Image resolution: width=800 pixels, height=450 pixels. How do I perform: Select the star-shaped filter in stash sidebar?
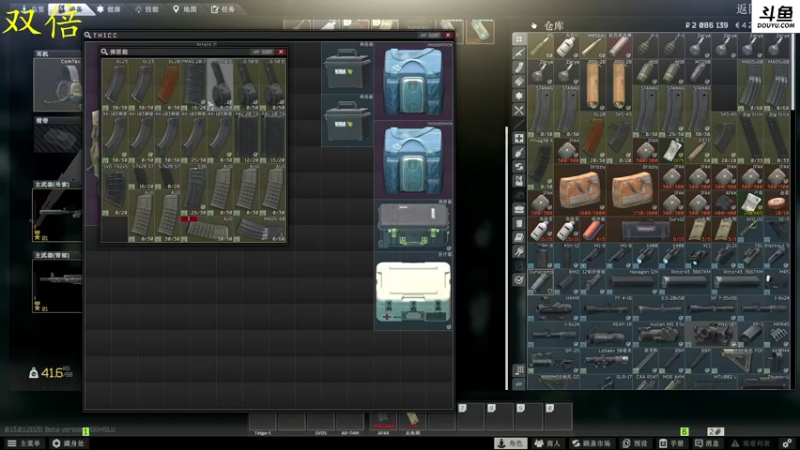click(519, 95)
